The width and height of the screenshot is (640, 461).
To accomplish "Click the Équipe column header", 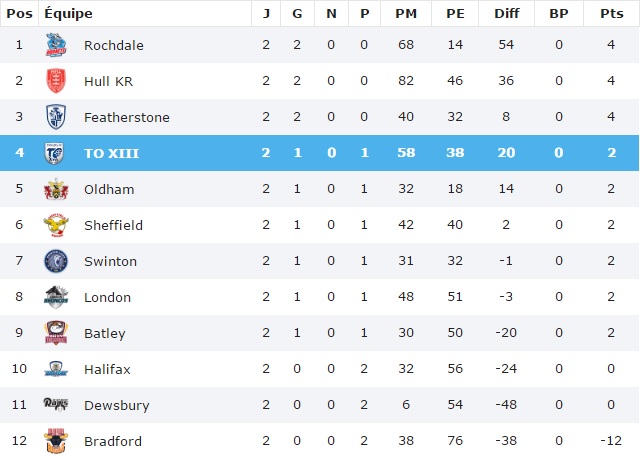I will (x=68, y=13).
